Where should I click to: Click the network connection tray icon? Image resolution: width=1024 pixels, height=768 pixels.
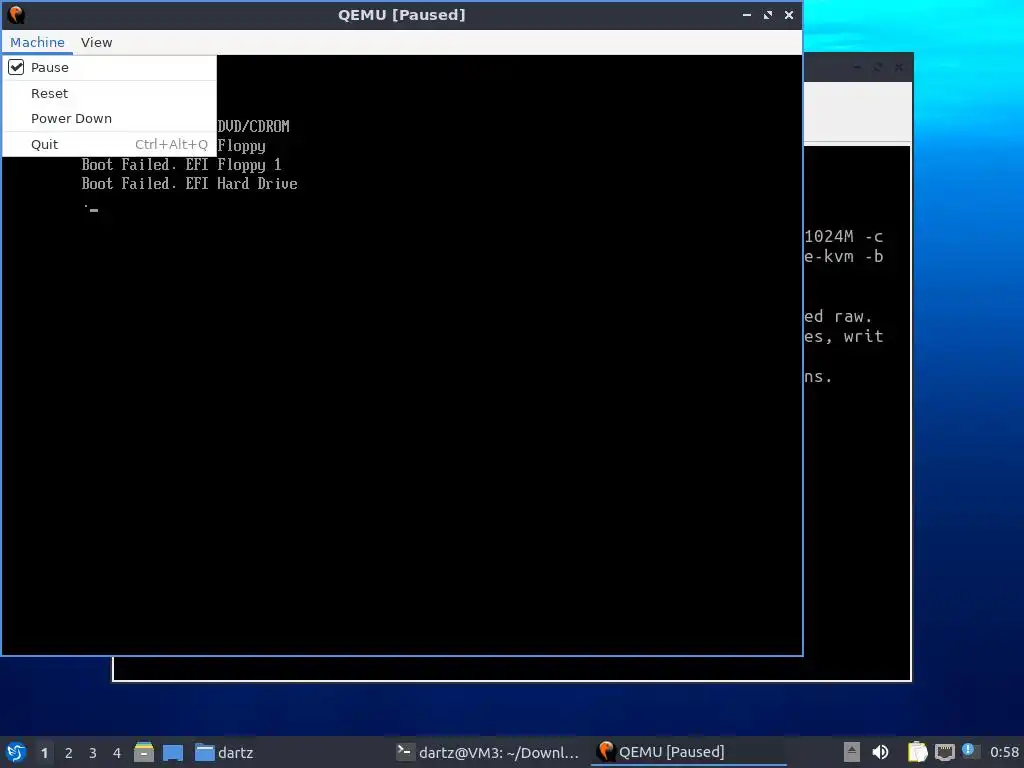click(945, 753)
